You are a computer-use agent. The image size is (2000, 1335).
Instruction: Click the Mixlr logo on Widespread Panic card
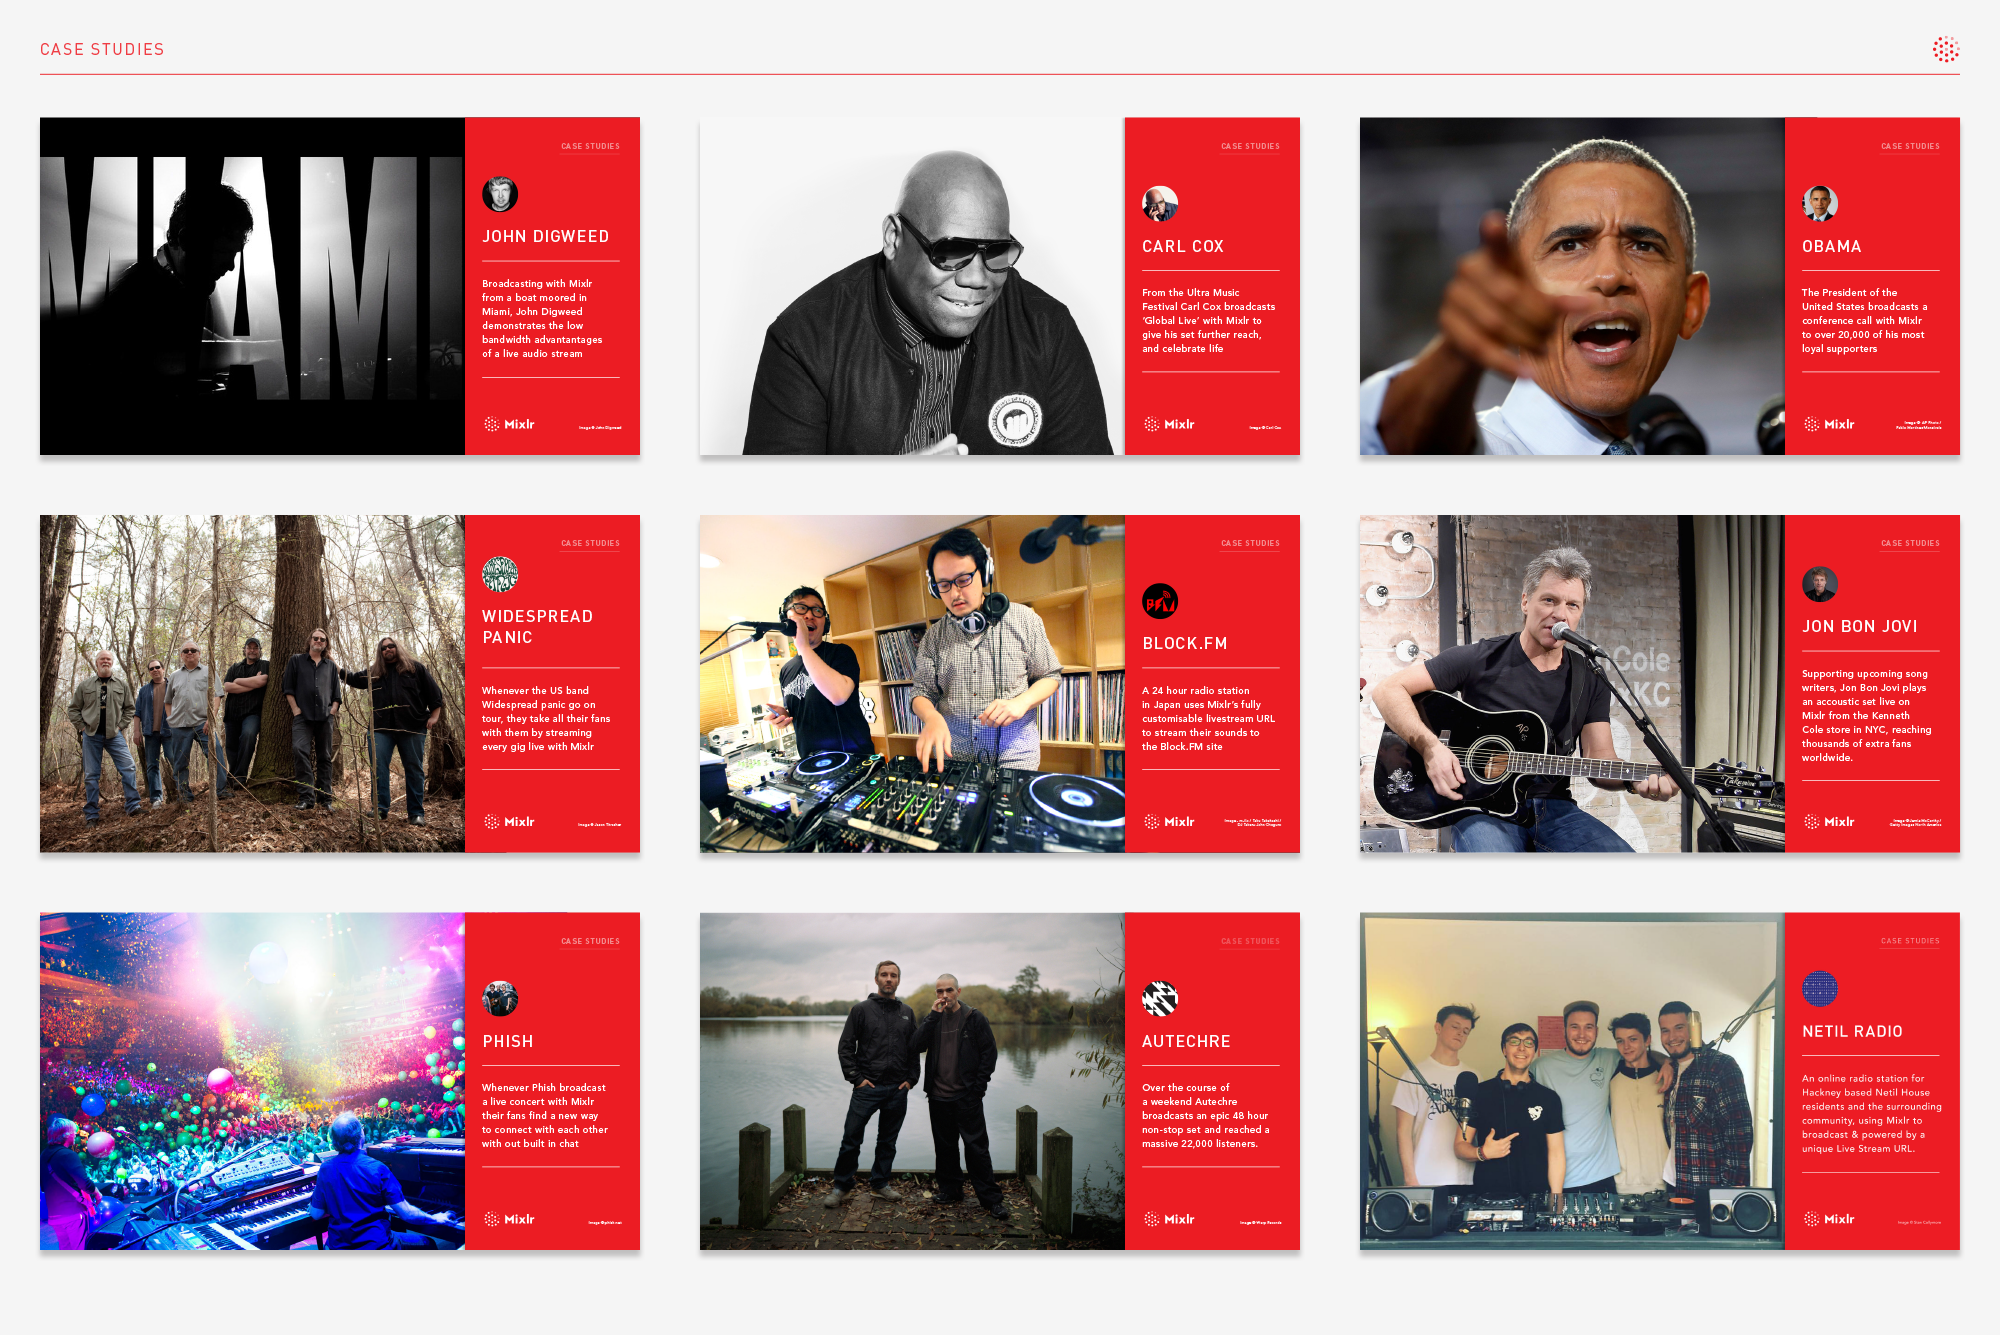coord(509,822)
